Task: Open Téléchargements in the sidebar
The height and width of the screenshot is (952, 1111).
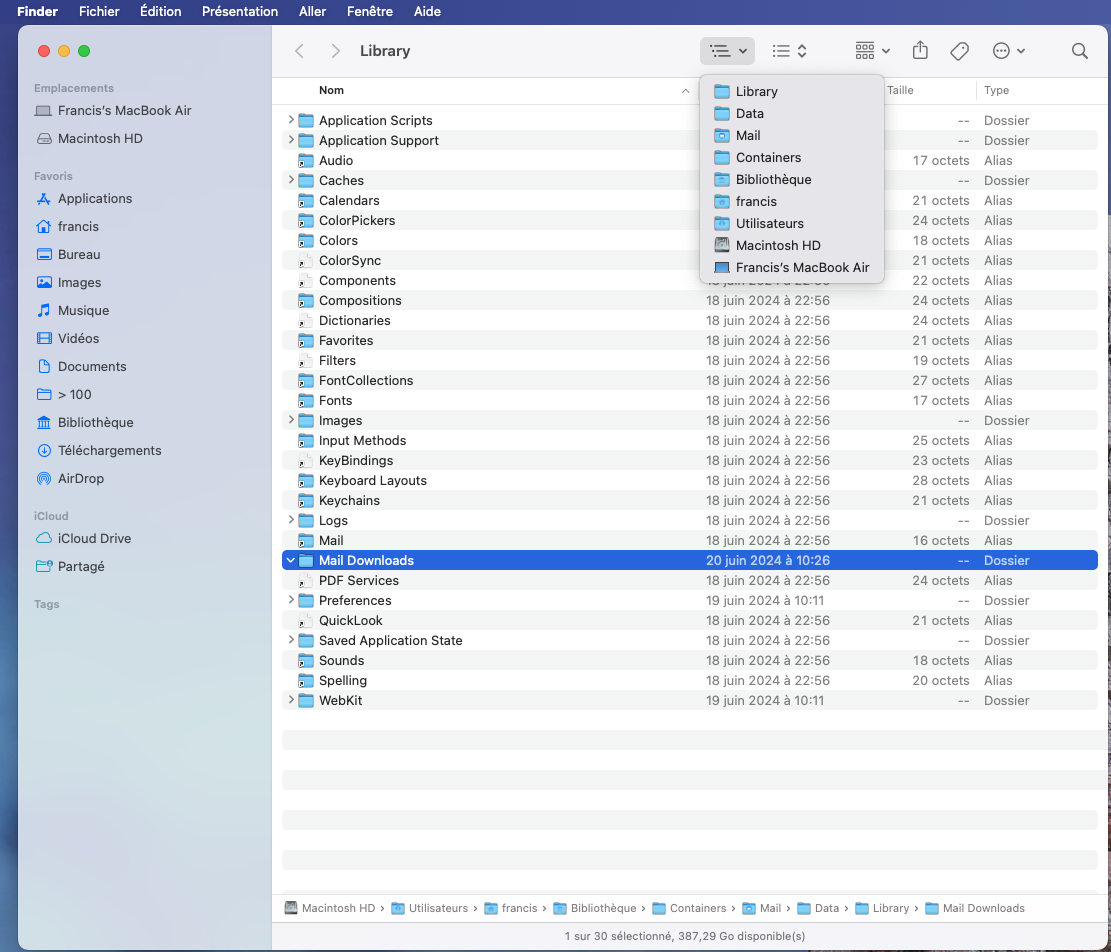Action: click(x=109, y=451)
